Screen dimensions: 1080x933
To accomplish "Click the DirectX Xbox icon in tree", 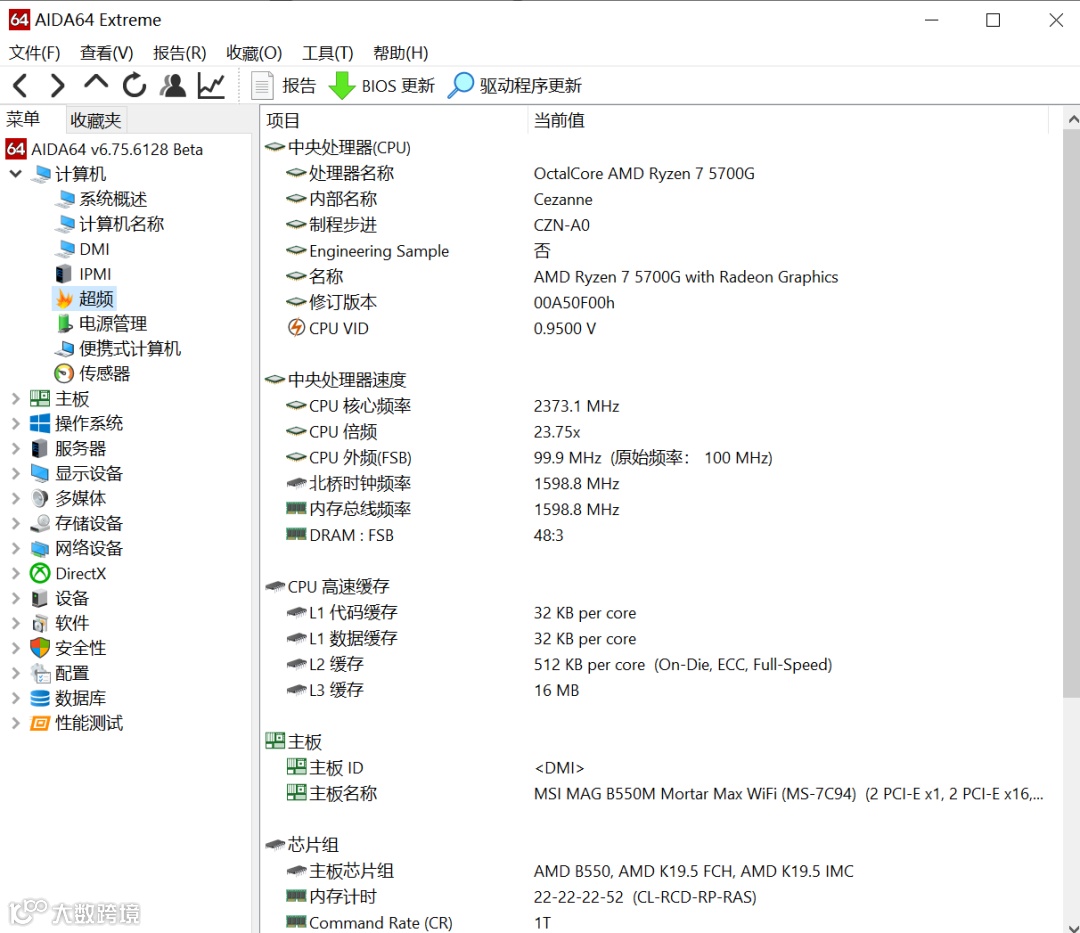I will coord(40,573).
